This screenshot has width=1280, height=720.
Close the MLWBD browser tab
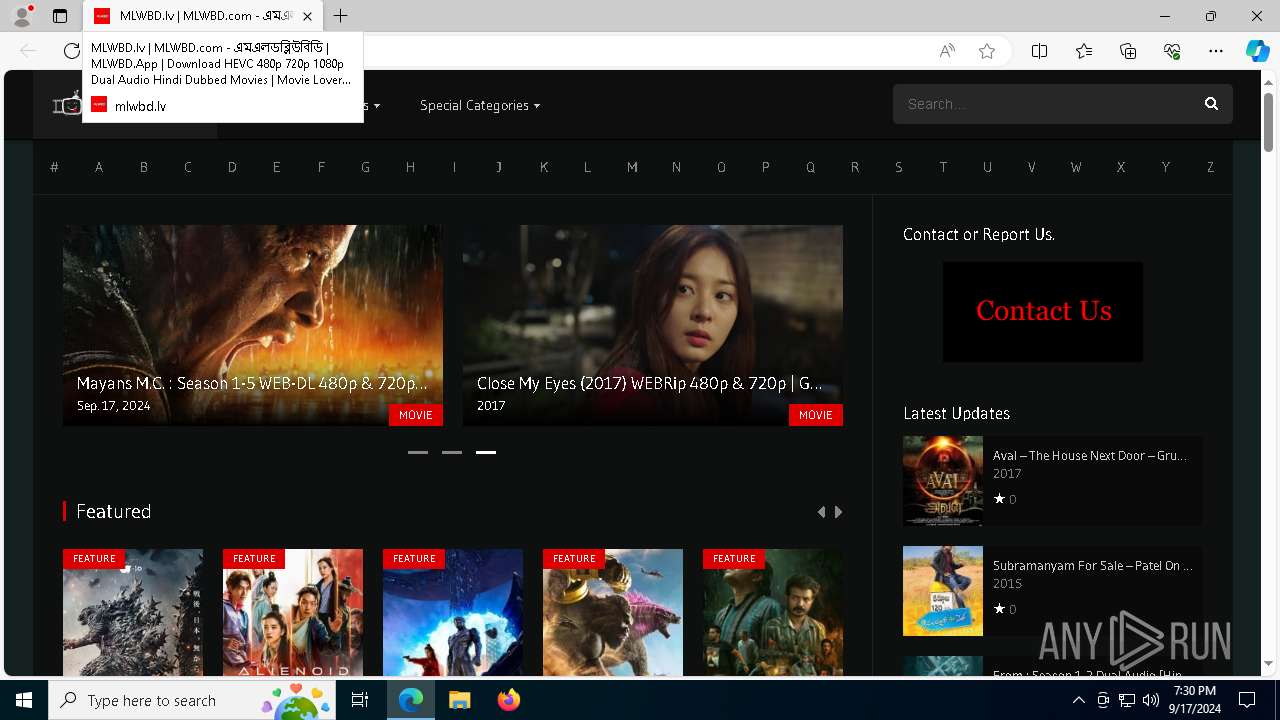tap(307, 16)
